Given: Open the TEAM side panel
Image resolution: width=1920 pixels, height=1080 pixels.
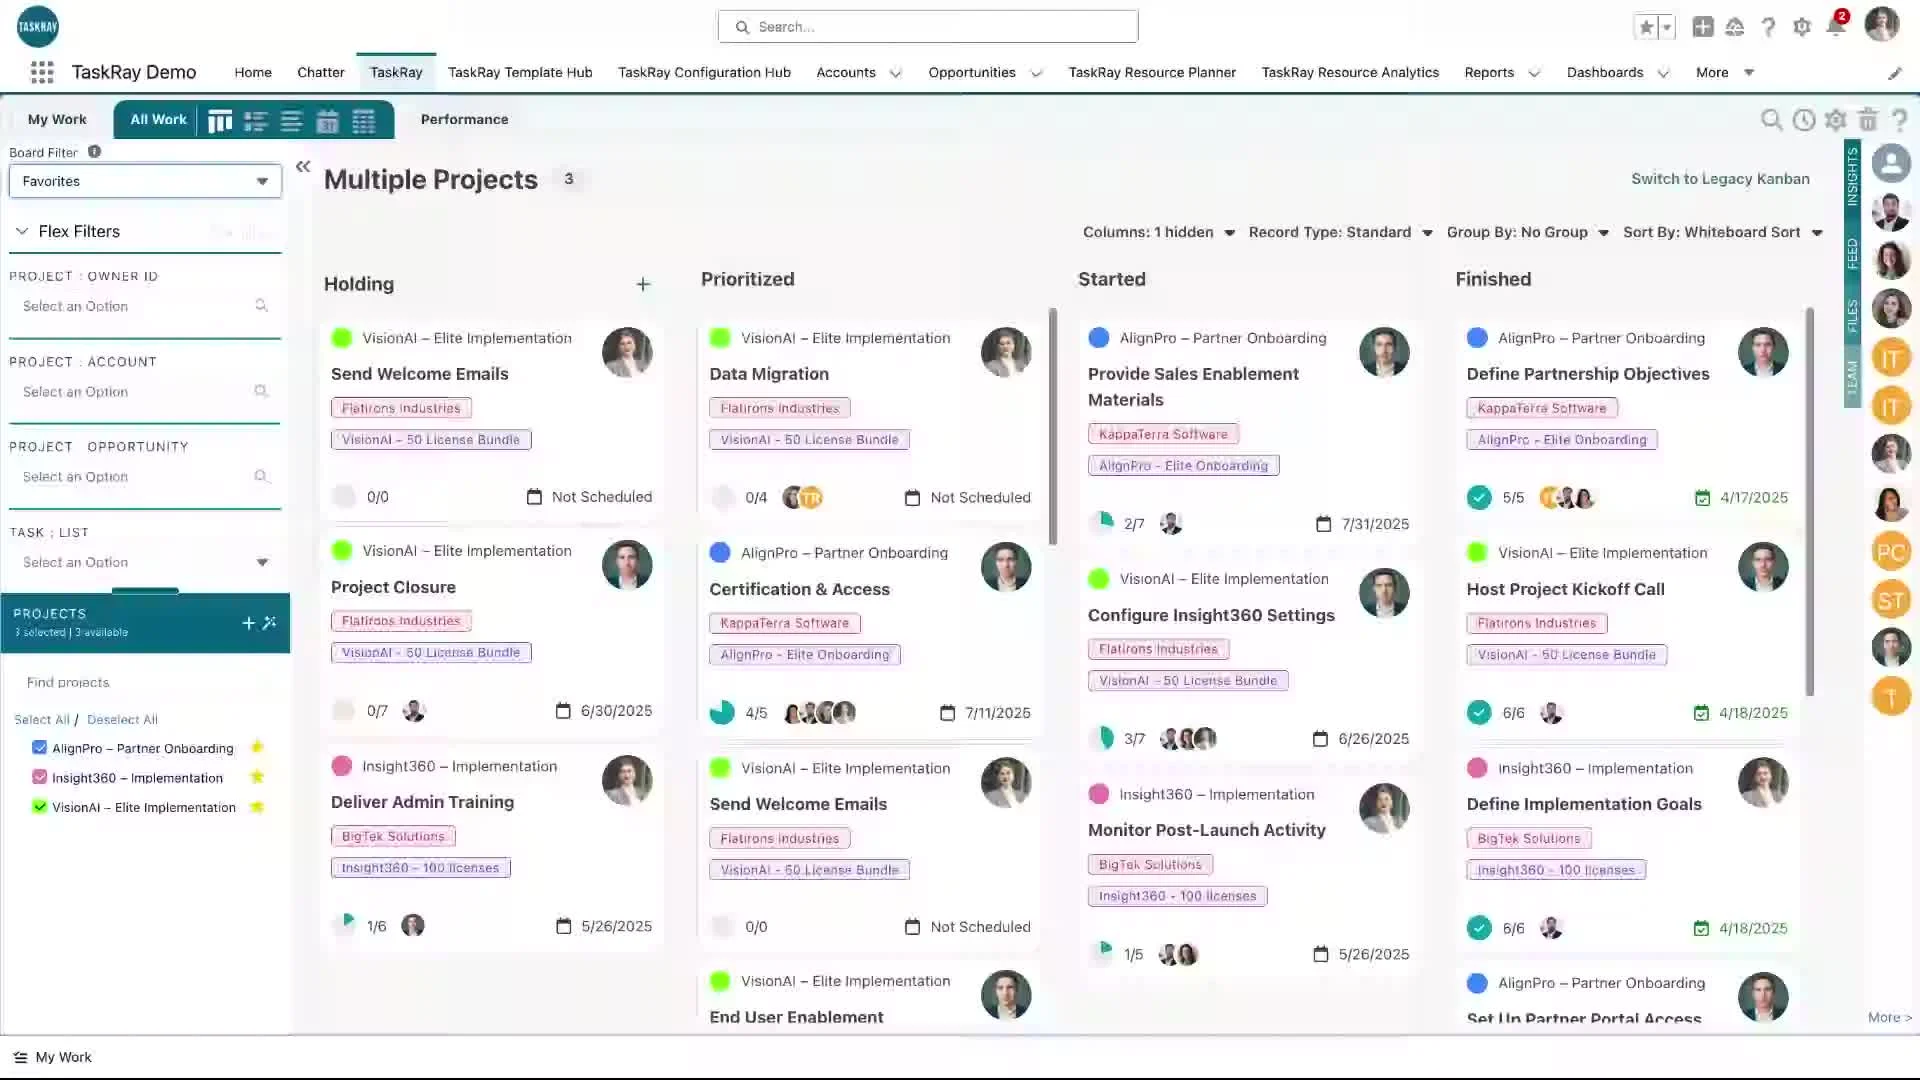Looking at the screenshot, I should (1852, 378).
